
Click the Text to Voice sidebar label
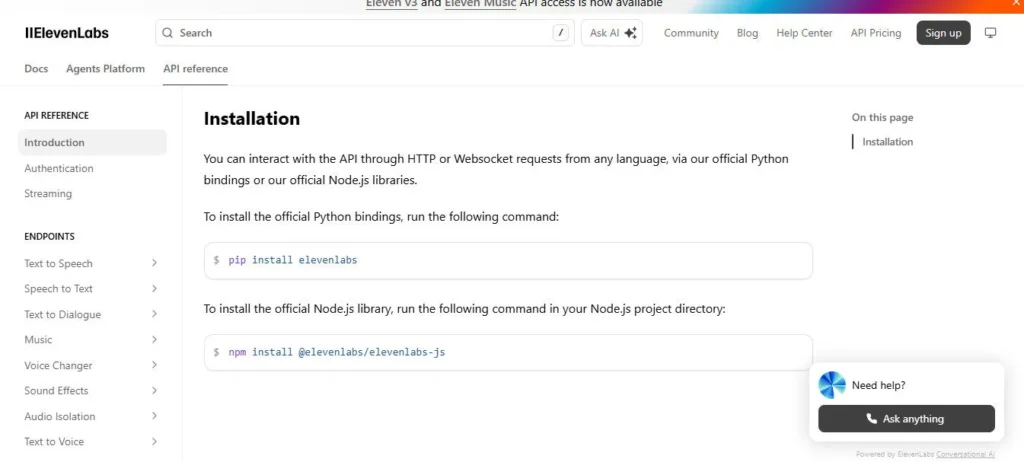click(54, 442)
